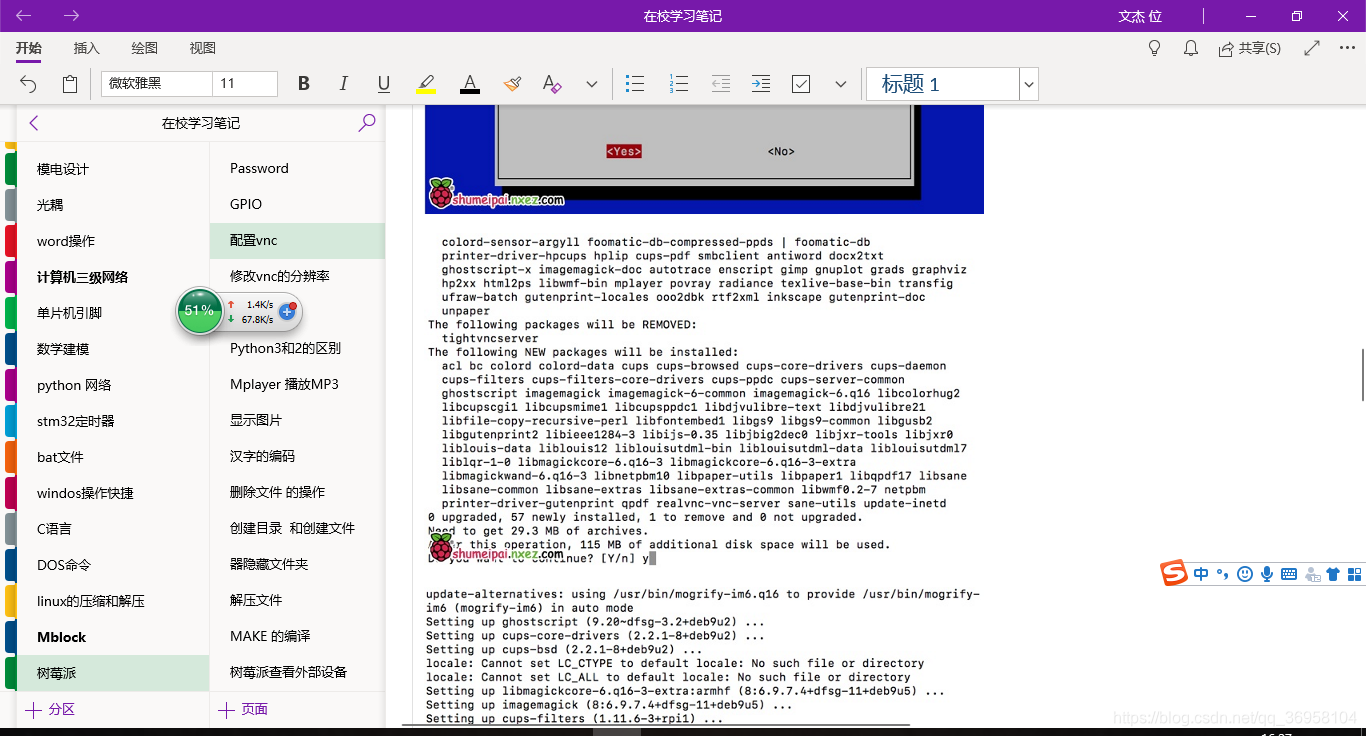Screen dimensions: 1366x736
Task: Open the Sogou soft keyboard icon
Action: [1289, 574]
